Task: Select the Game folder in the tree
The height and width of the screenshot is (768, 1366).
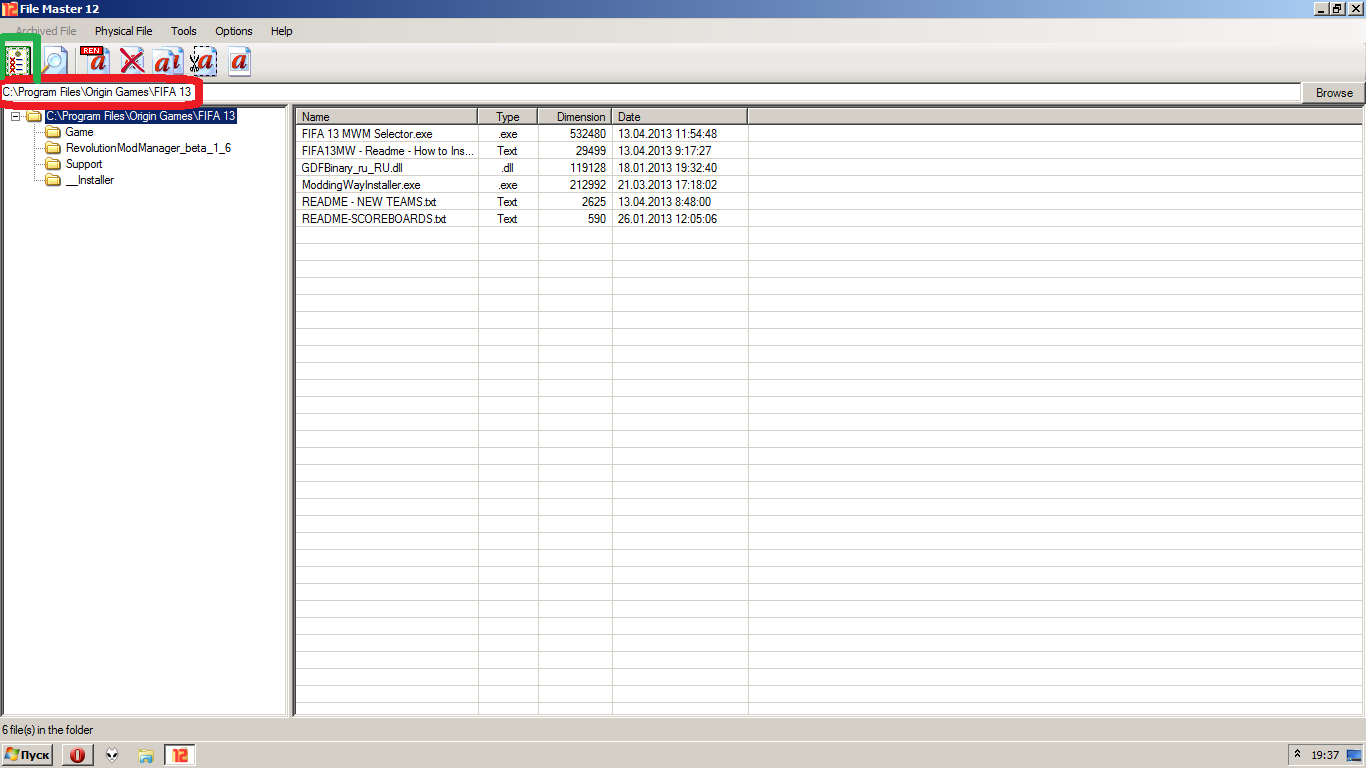Action: point(79,132)
